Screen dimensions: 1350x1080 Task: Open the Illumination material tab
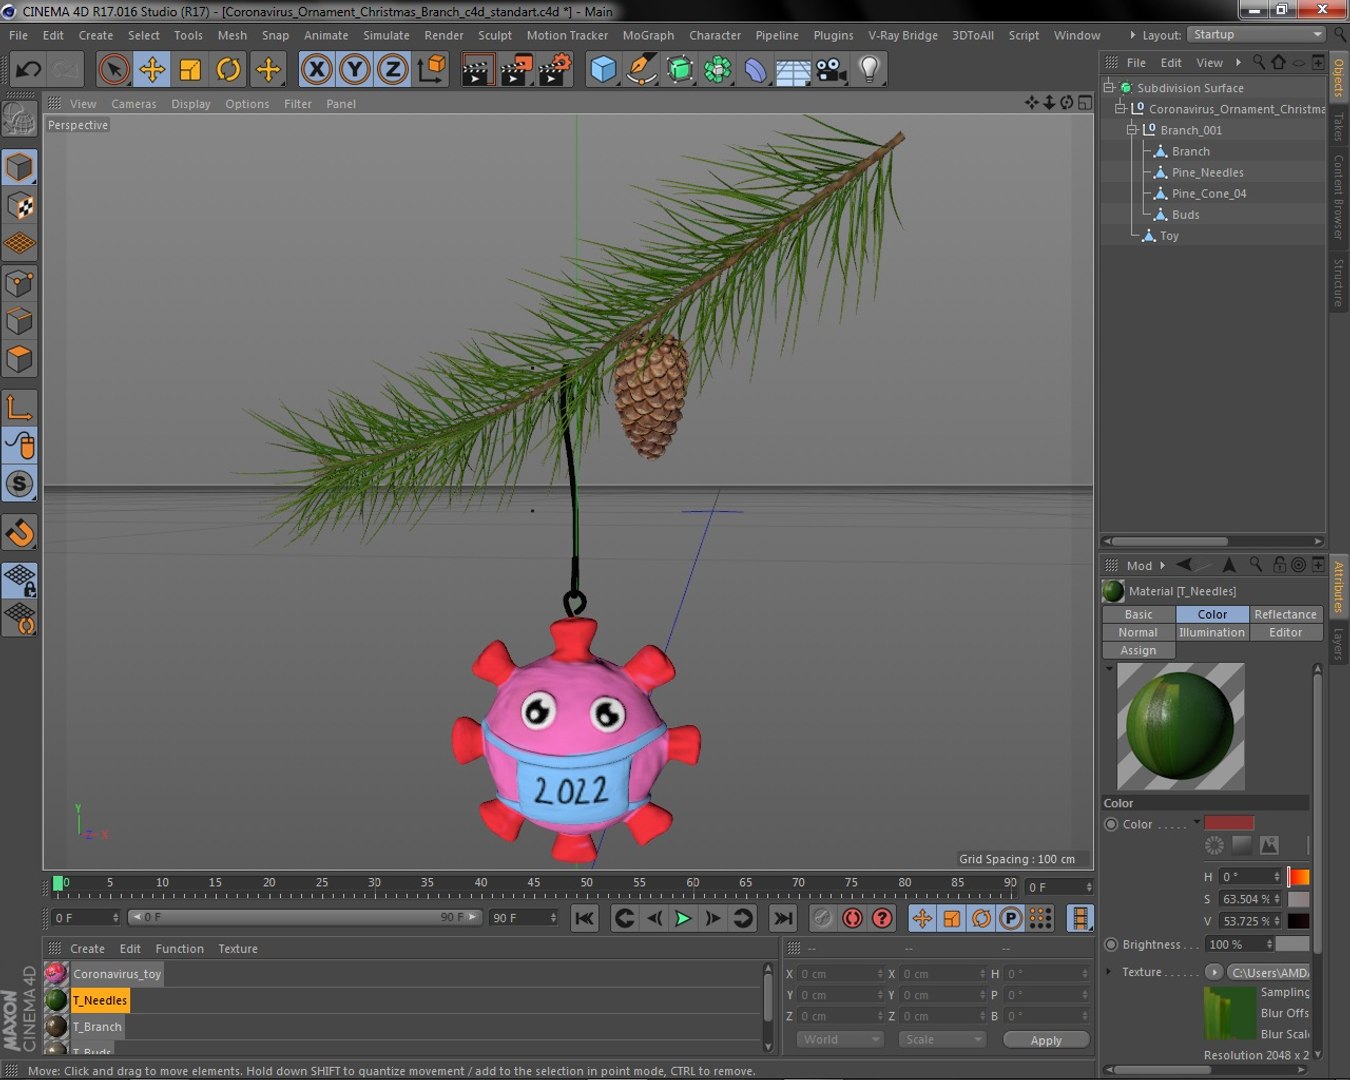[x=1211, y=633]
